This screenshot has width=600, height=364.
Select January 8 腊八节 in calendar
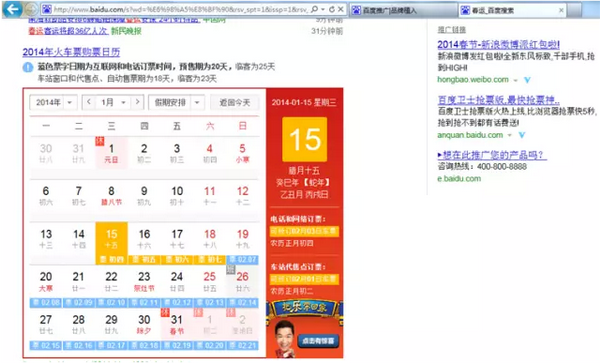point(111,196)
